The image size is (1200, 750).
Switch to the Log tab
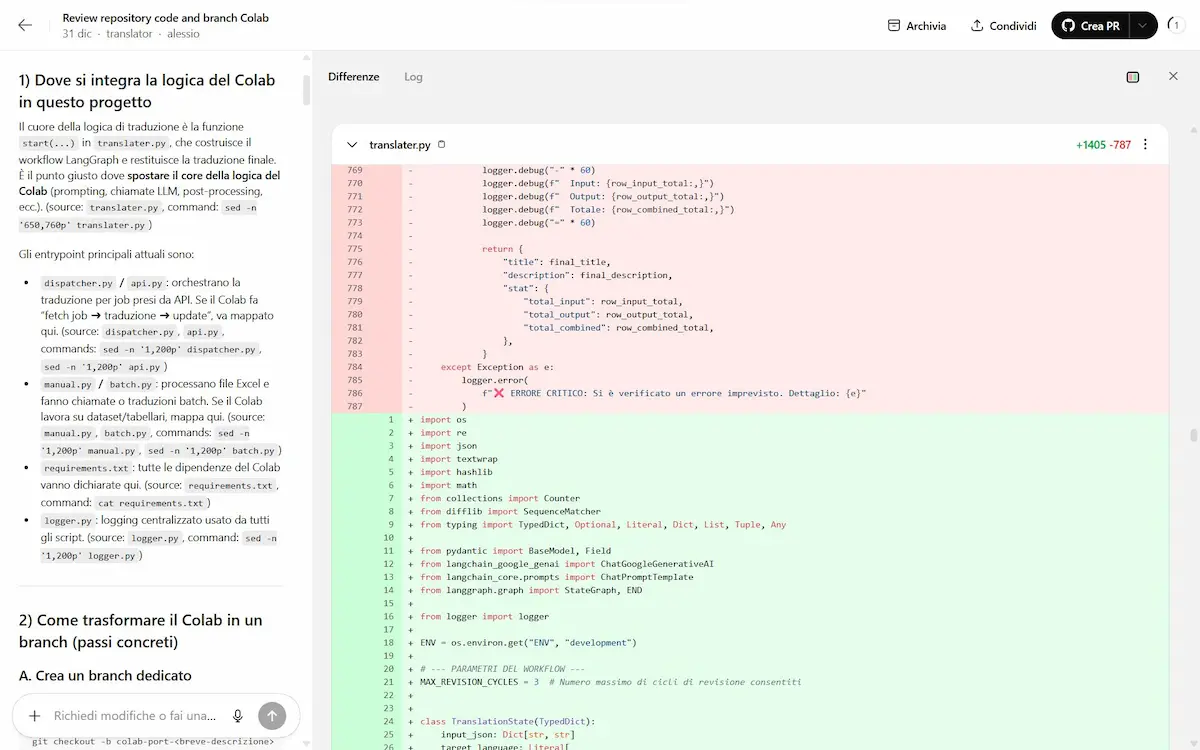tap(413, 76)
